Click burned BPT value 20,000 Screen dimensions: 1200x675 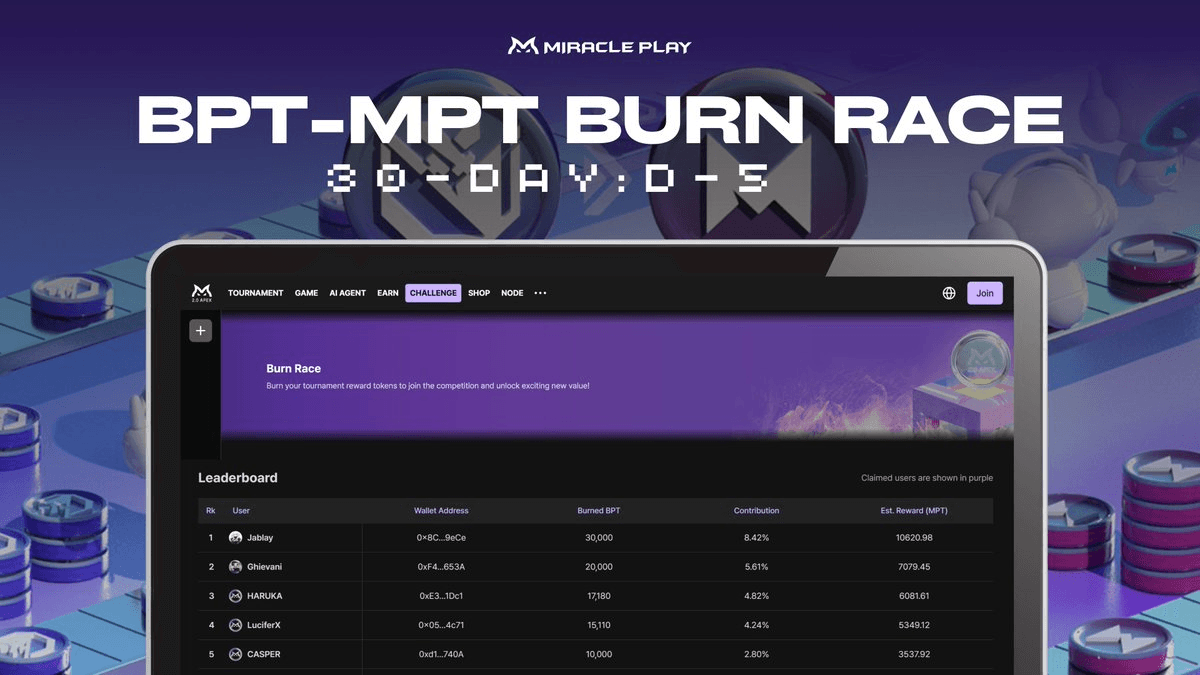point(599,567)
